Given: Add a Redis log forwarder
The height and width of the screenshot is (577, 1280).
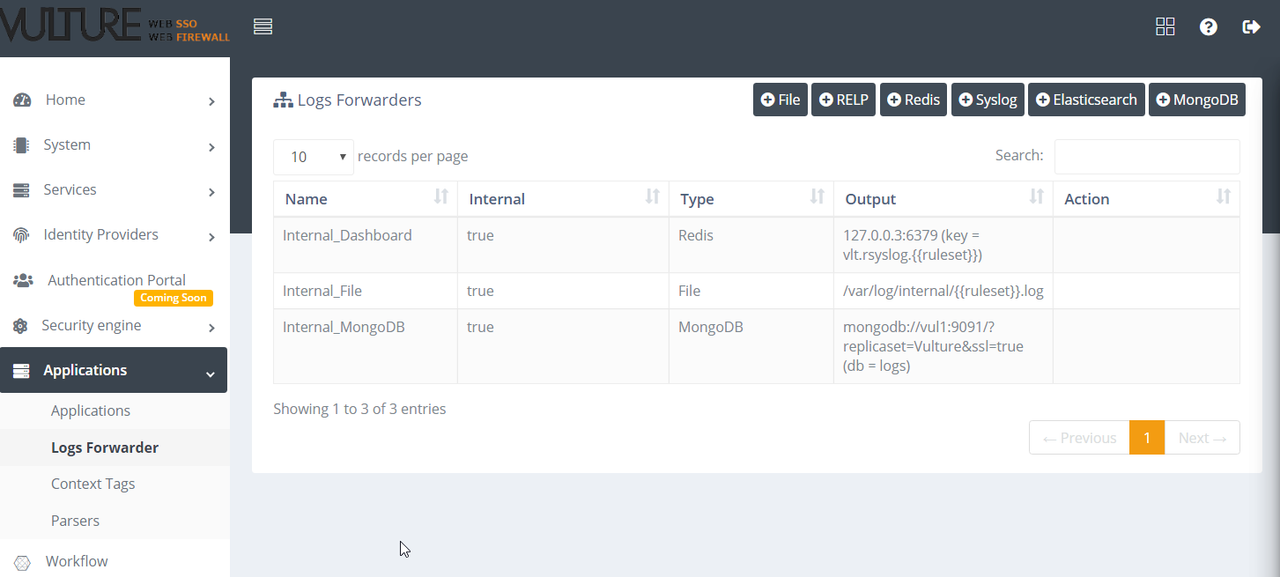Looking at the screenshot, I should 914,100.
